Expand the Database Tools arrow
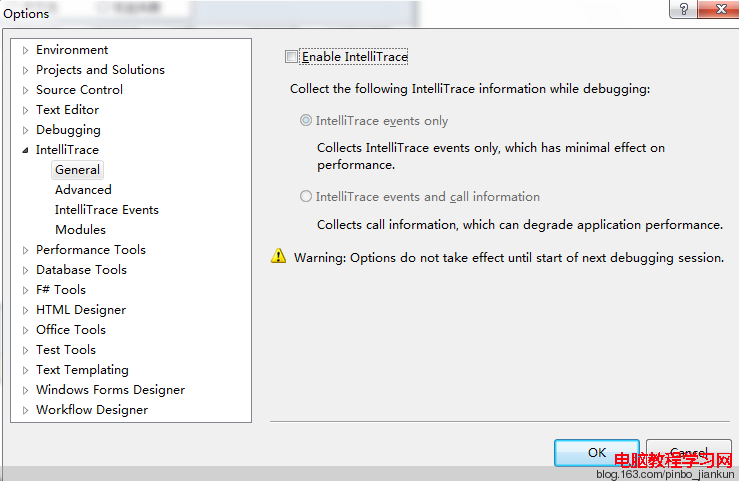The height and width of the screenshot is (481, 739). click(25, 270)
